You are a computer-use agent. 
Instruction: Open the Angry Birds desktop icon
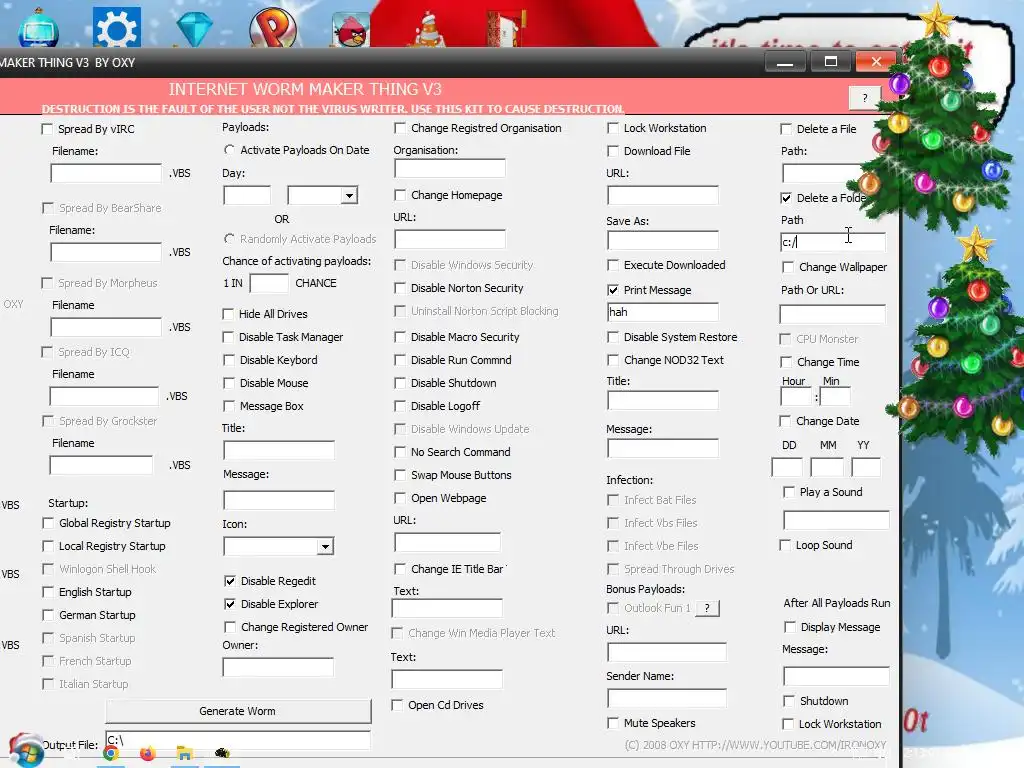(351, 29)
